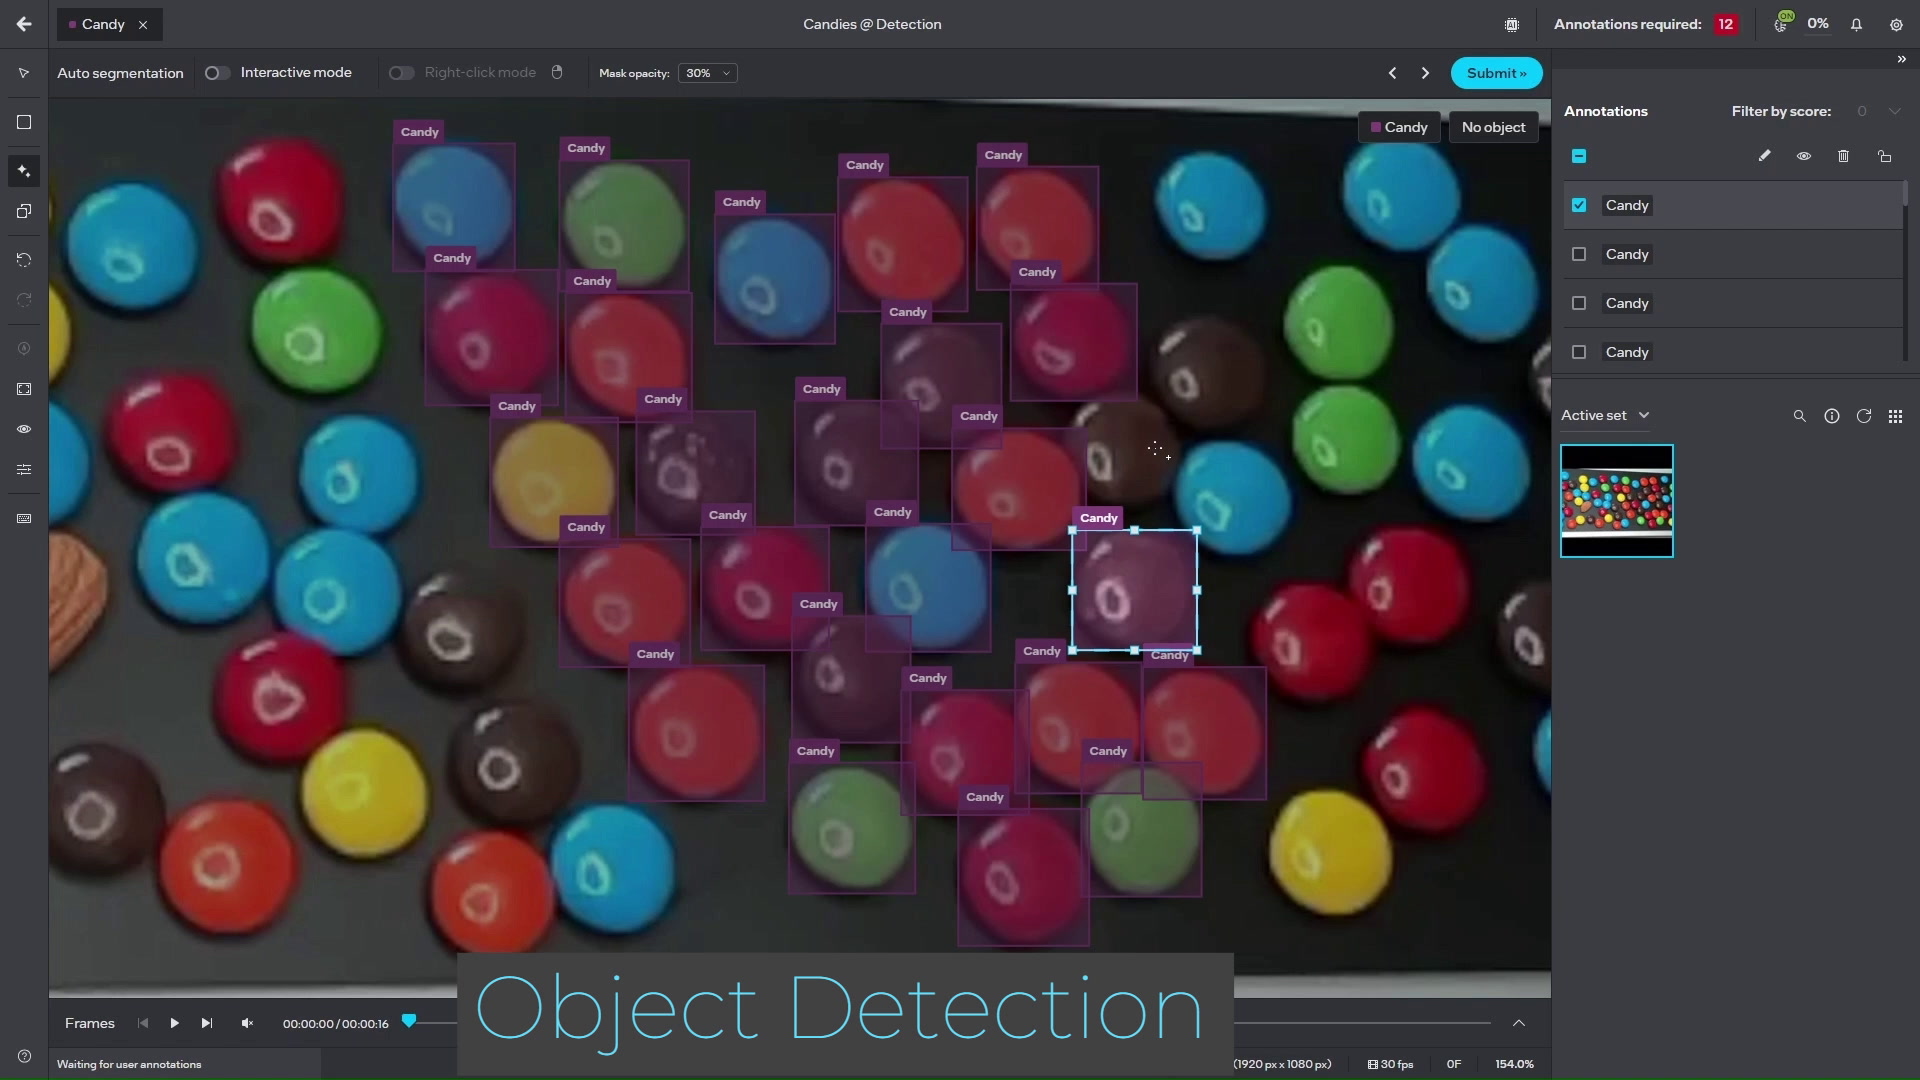The width and height of the screenshot is (1920, 1080).
Task: Click the pencil edit icon in Annotations panel
Action: pos(1764,156)
